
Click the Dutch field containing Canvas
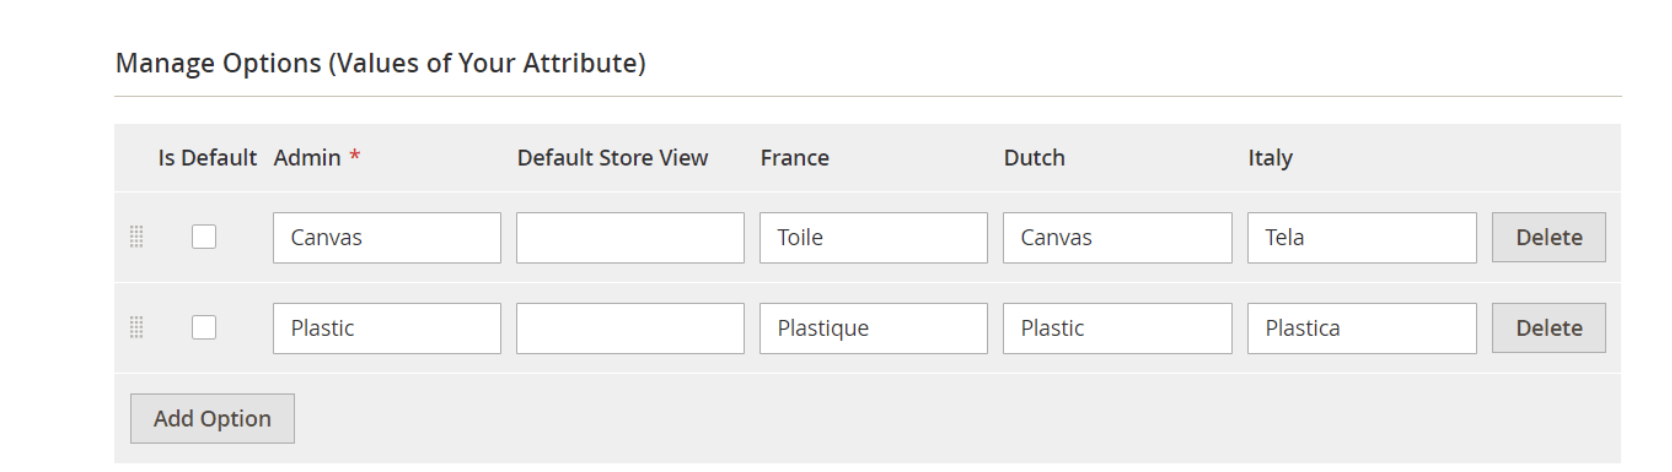(1117, 237)
